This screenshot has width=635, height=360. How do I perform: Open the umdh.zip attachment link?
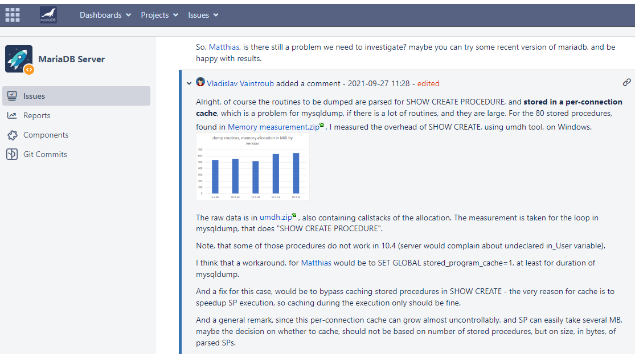[x=275, y=217]
